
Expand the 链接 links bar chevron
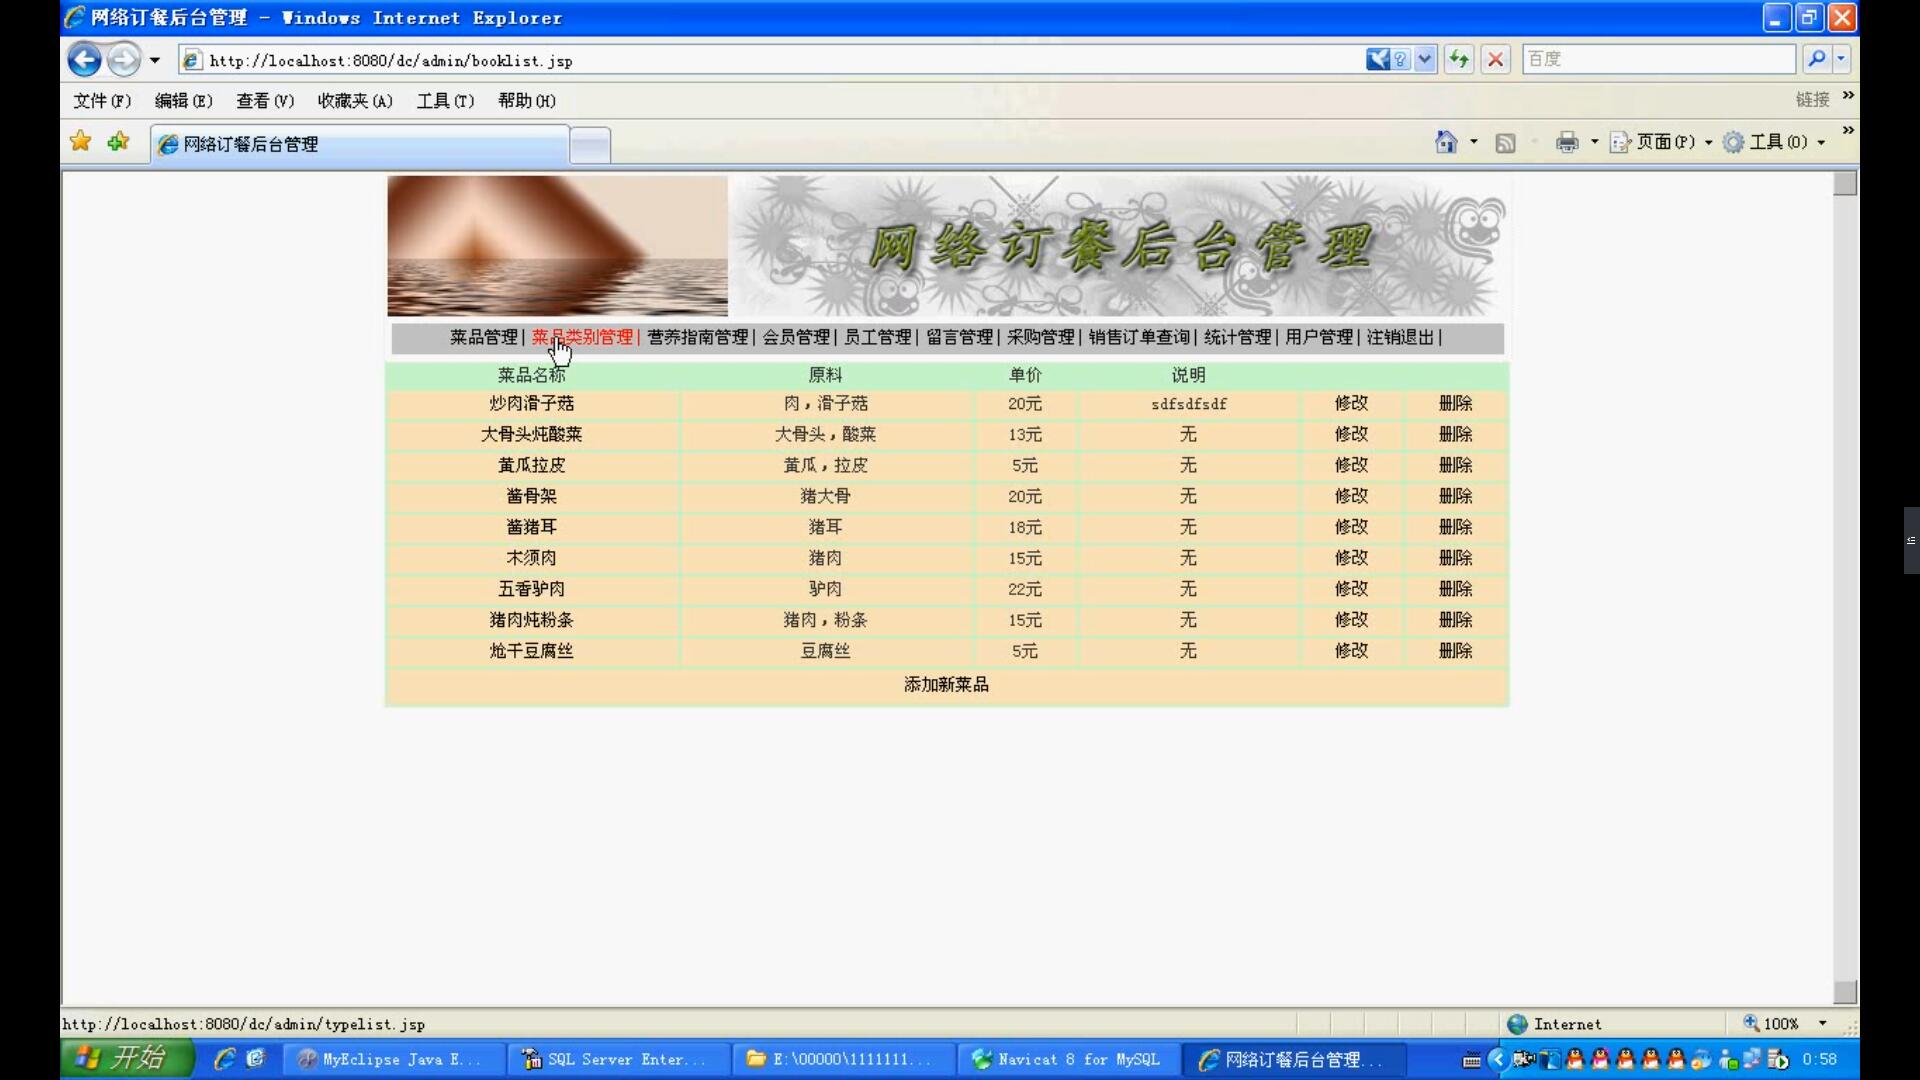(1848, 96)
